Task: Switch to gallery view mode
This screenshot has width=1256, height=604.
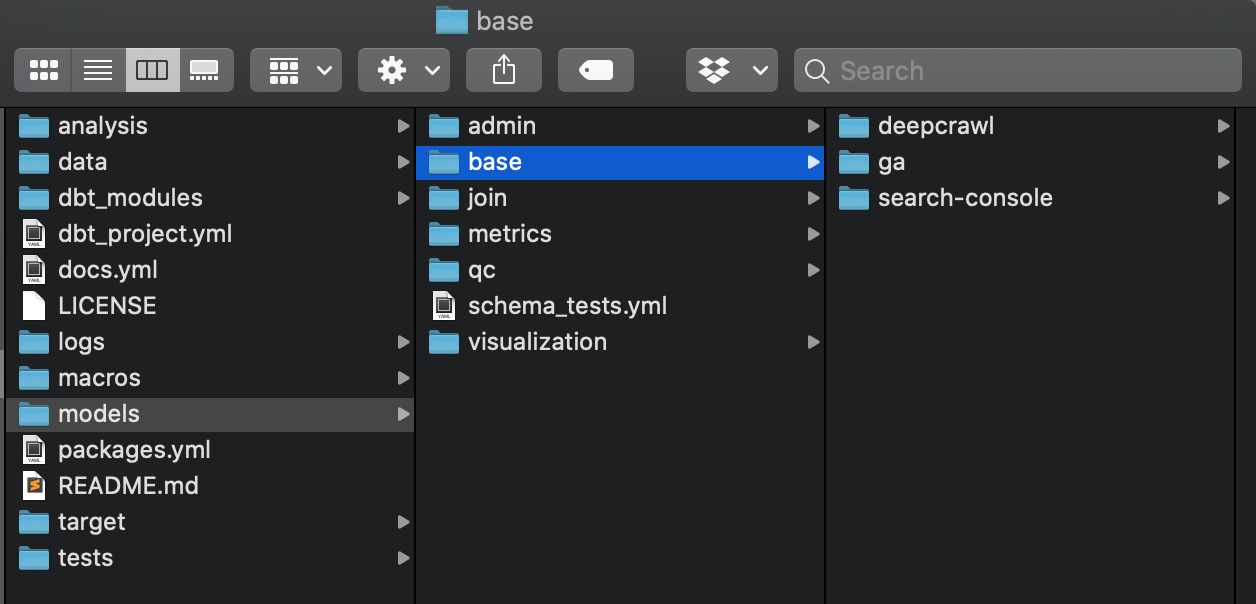Action: click(205, 70)
